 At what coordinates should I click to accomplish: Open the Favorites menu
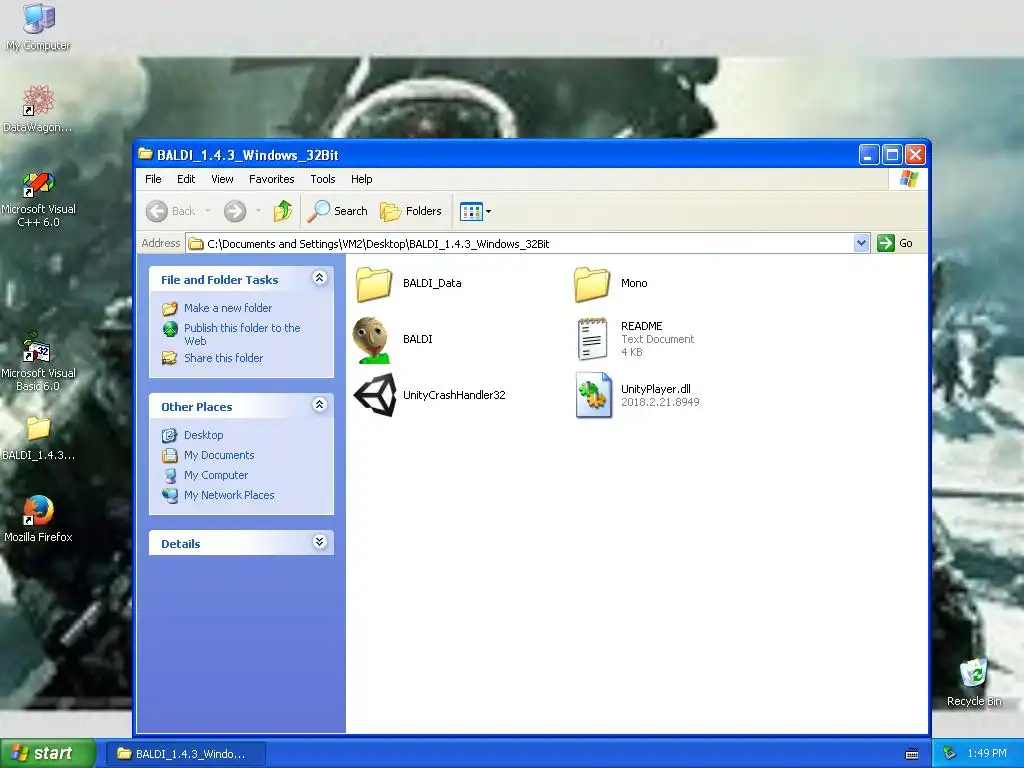point(272,179)
